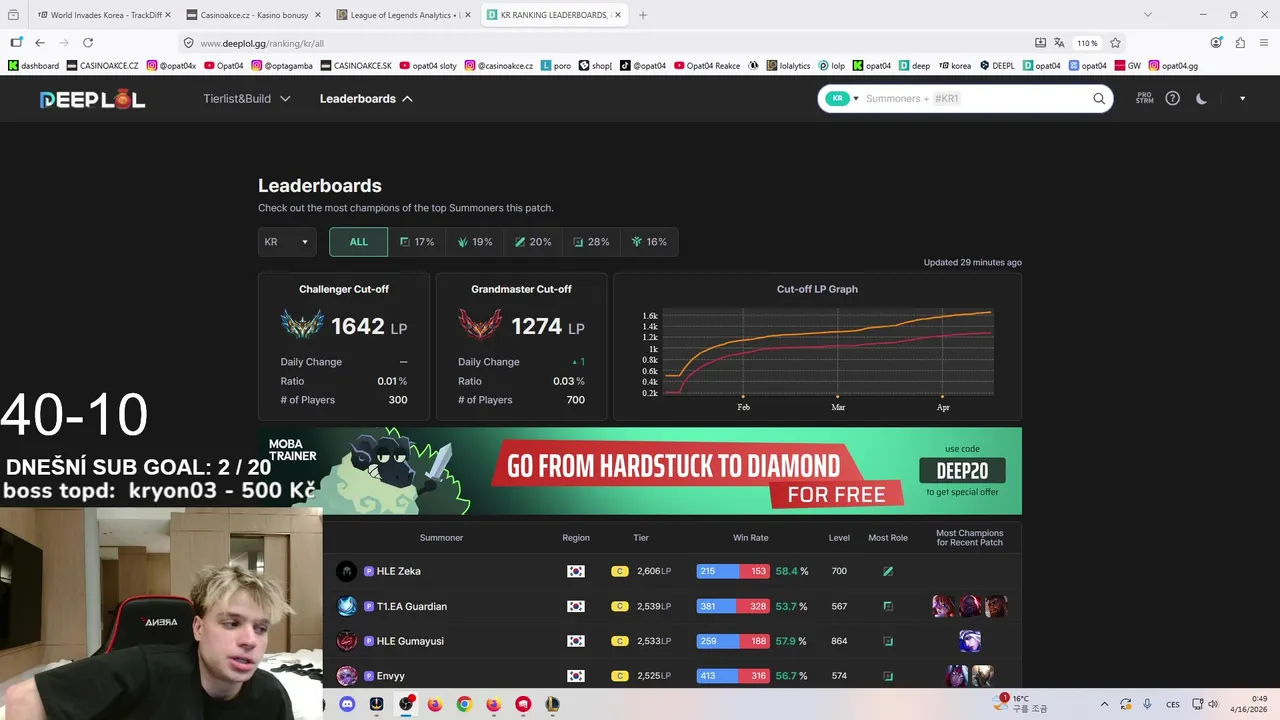
Task: Open the lolalytics bookmark
Action: click(x=788, y=66)
